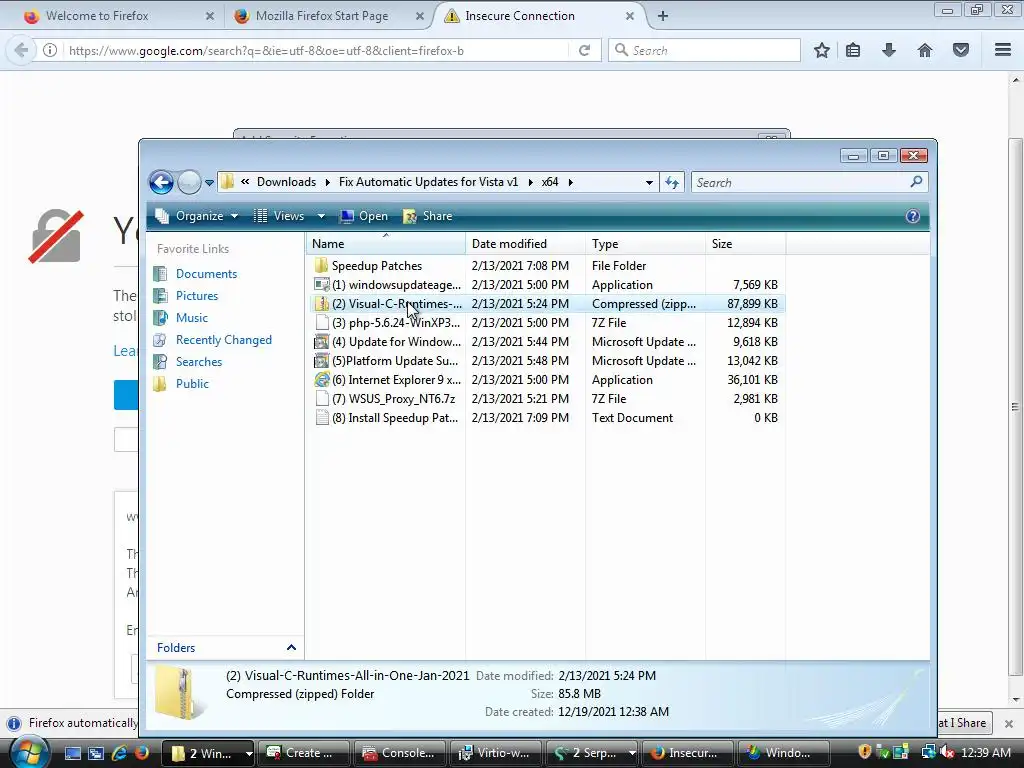Click the Explorer window Back arrow button
The image size is (1024, 768).
tap(161, 182)
